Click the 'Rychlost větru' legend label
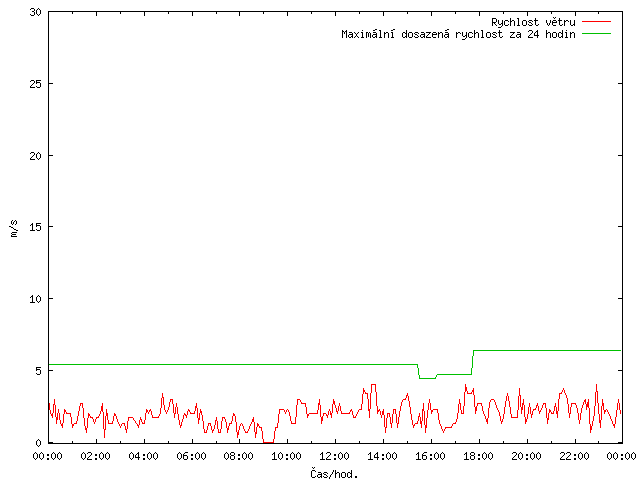 tap(533, 22)
